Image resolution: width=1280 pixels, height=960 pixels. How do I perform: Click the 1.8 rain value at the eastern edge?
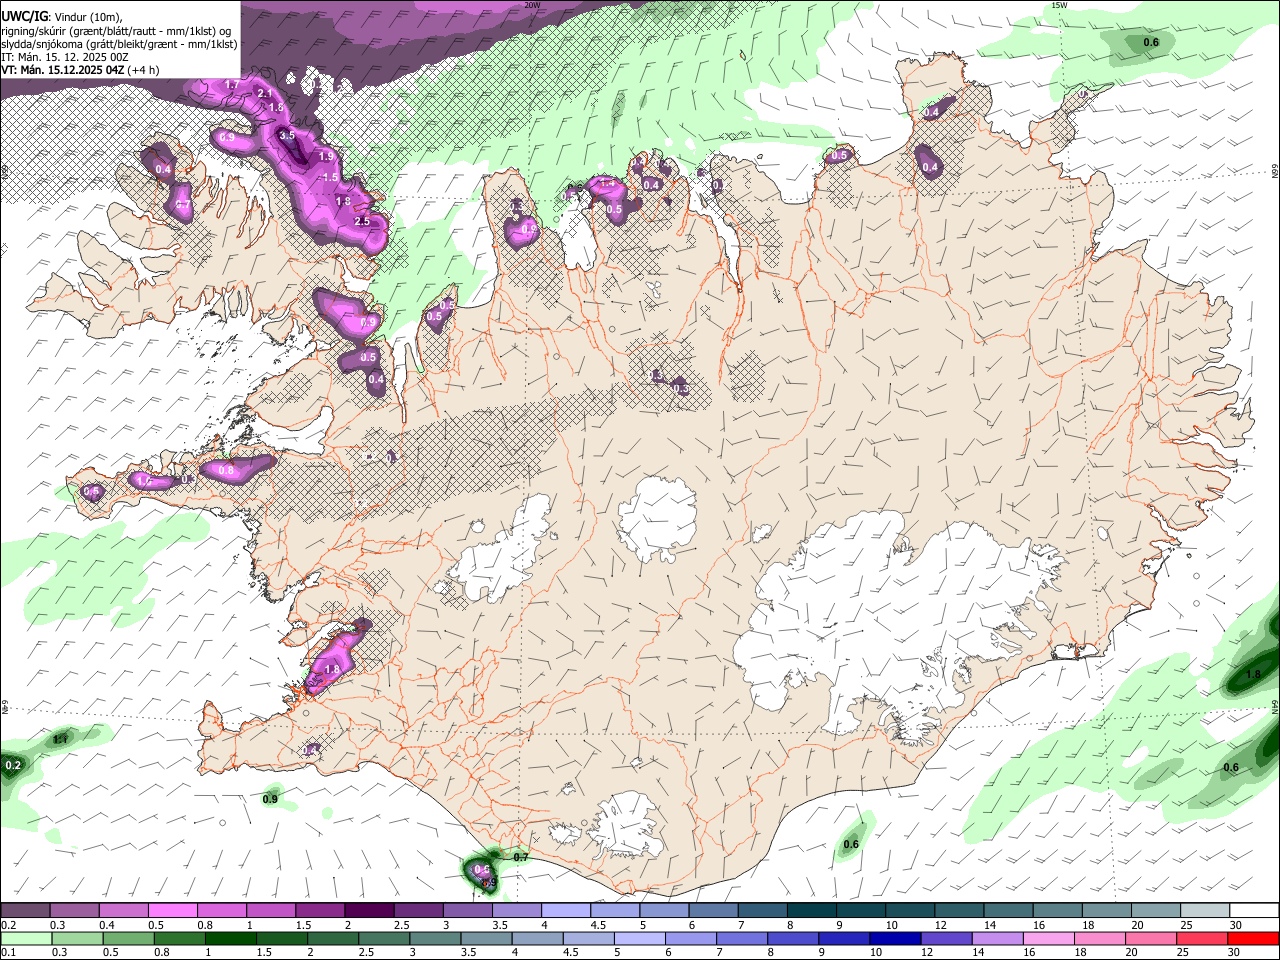pos(1253,675)
